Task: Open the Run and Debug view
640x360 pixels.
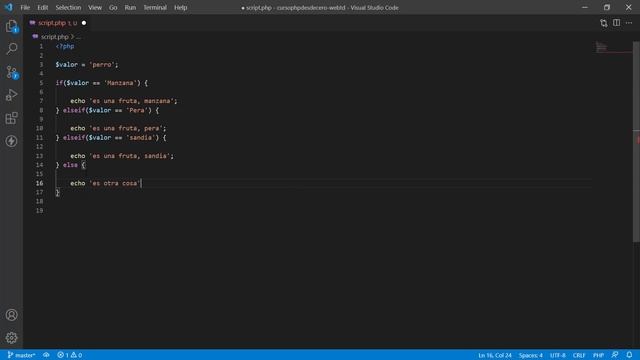Action: pyautogui.click(x=11, y=95)
